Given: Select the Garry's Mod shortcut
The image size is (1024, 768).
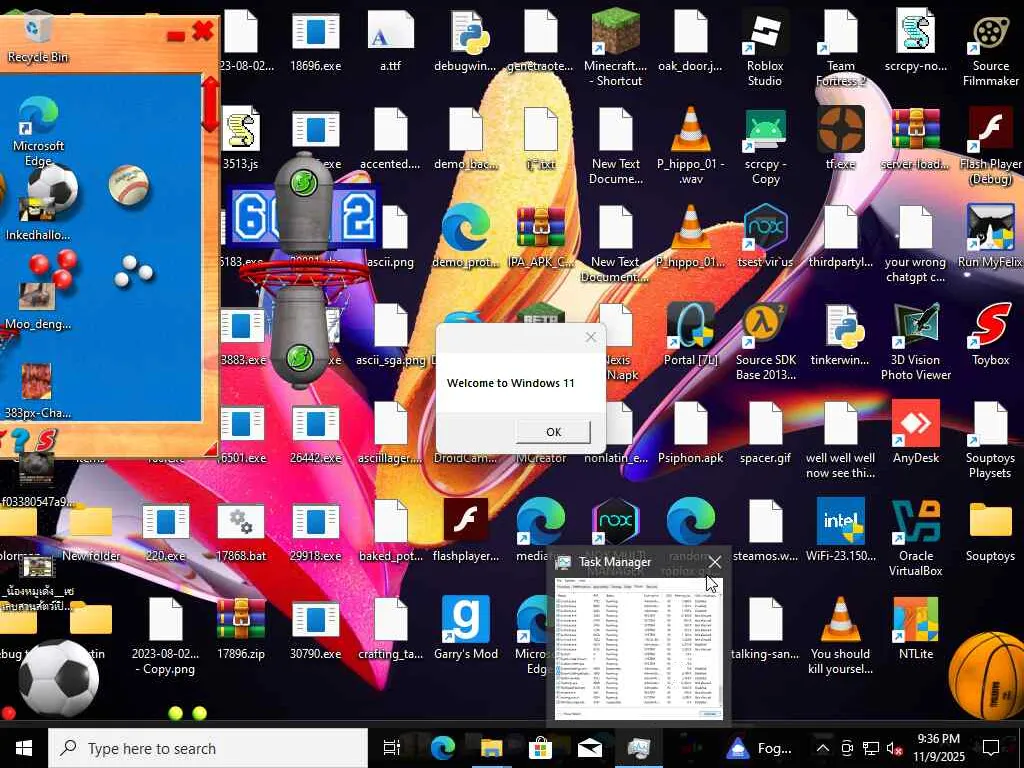Looking at the screenshot, I should point(466,629).
